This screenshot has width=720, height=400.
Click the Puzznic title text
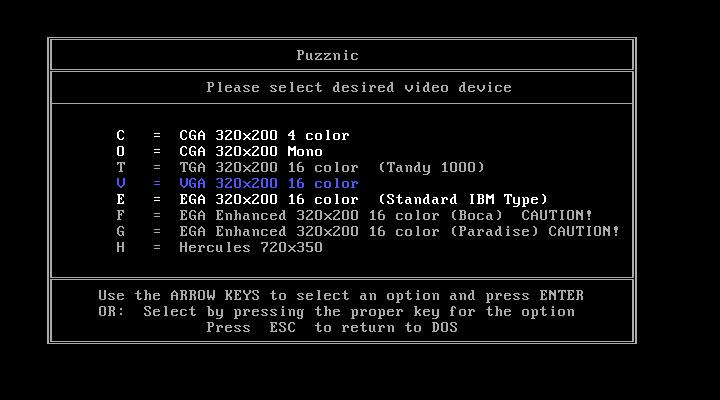pos(327,56)
